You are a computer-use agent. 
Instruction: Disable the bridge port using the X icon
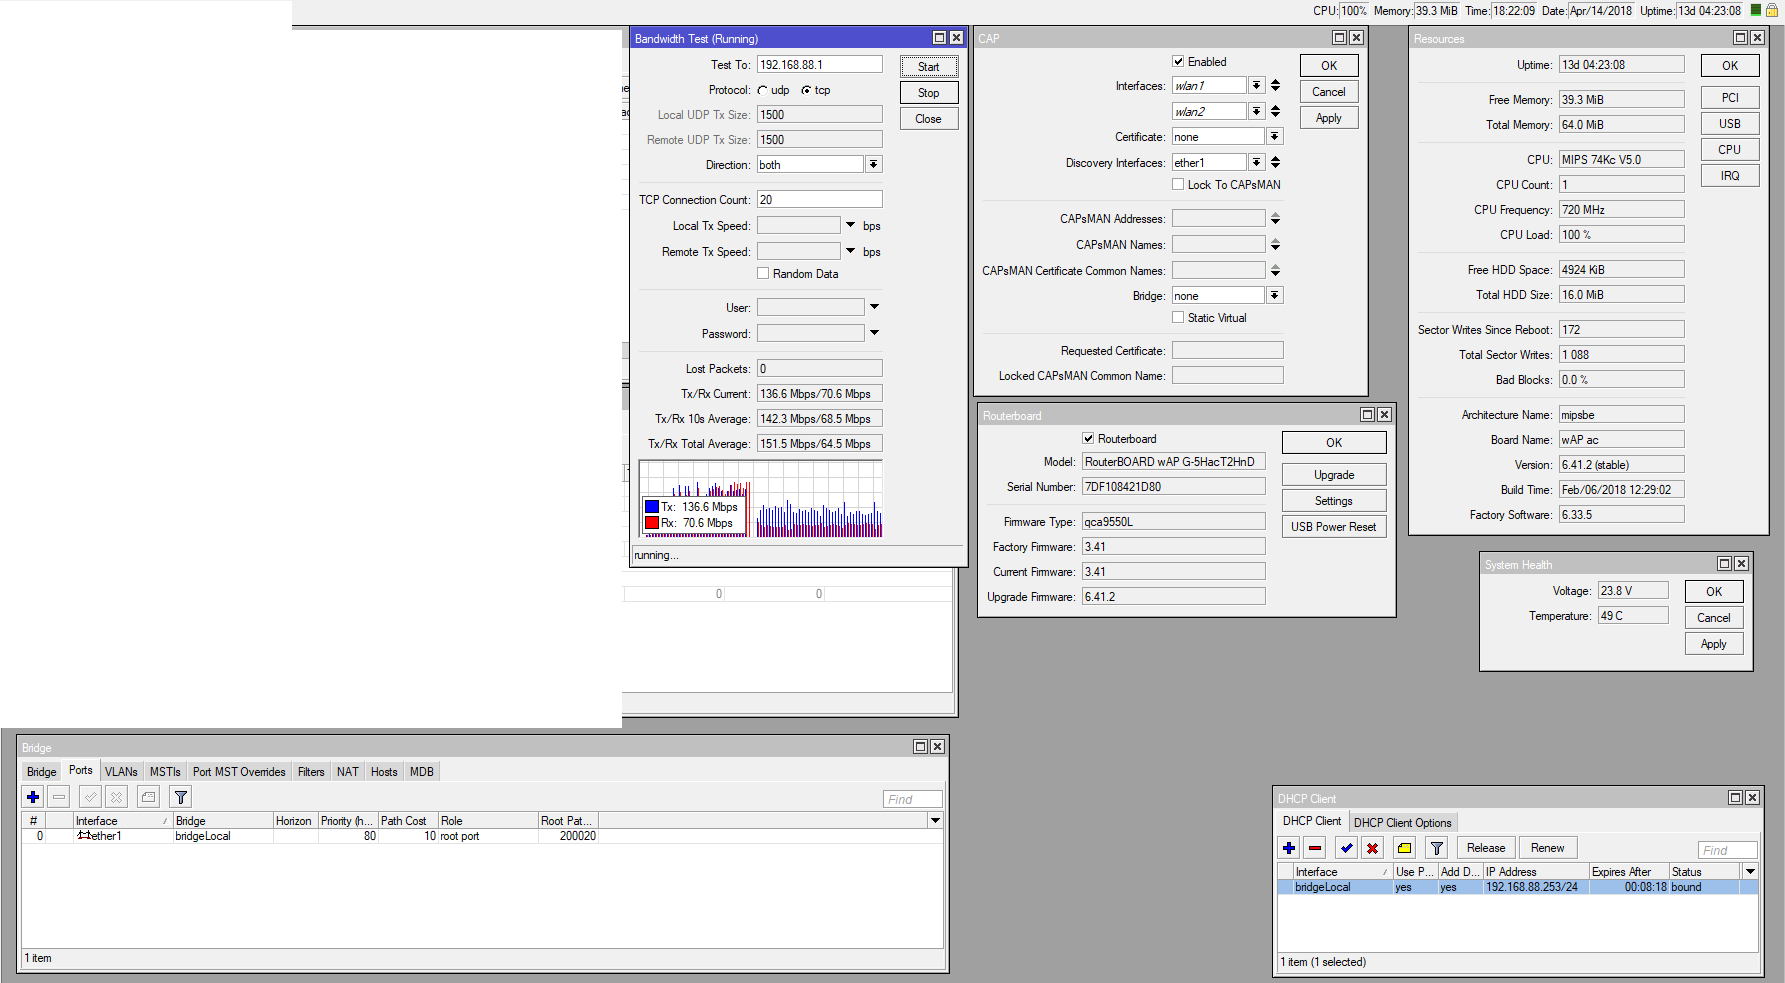[x=116, y=796]
